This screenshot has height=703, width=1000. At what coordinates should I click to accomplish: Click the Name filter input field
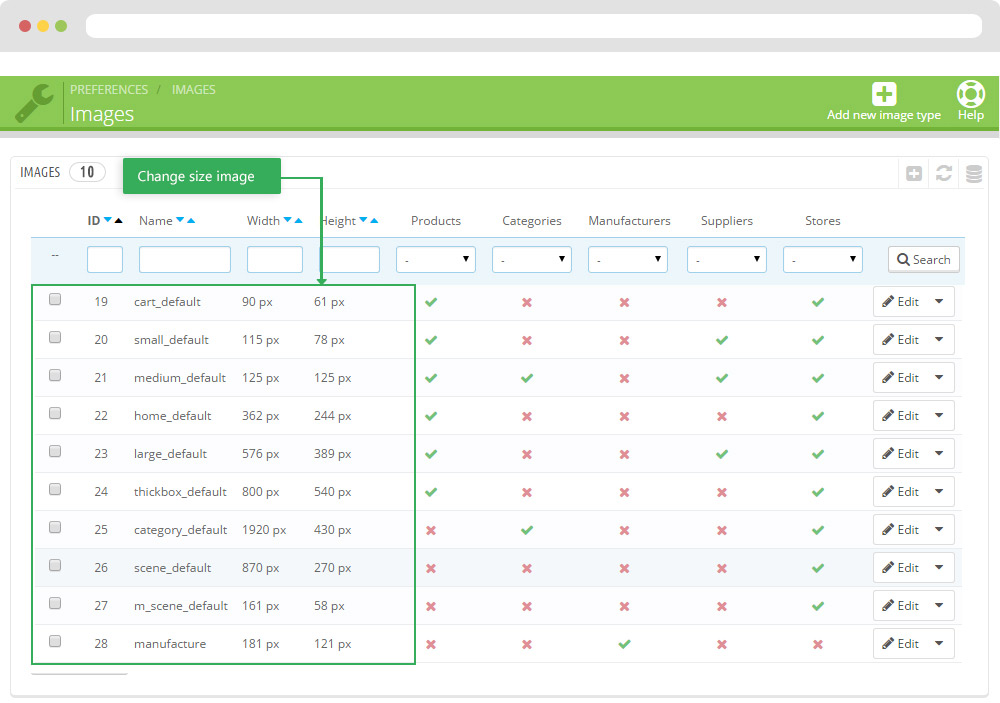[x=184, y=260]
